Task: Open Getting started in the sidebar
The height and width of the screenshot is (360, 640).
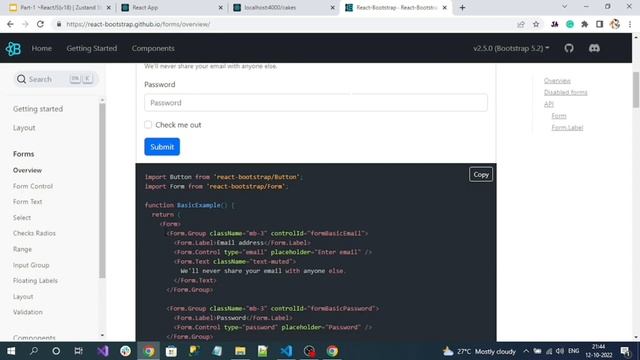Action: point(38,109)
